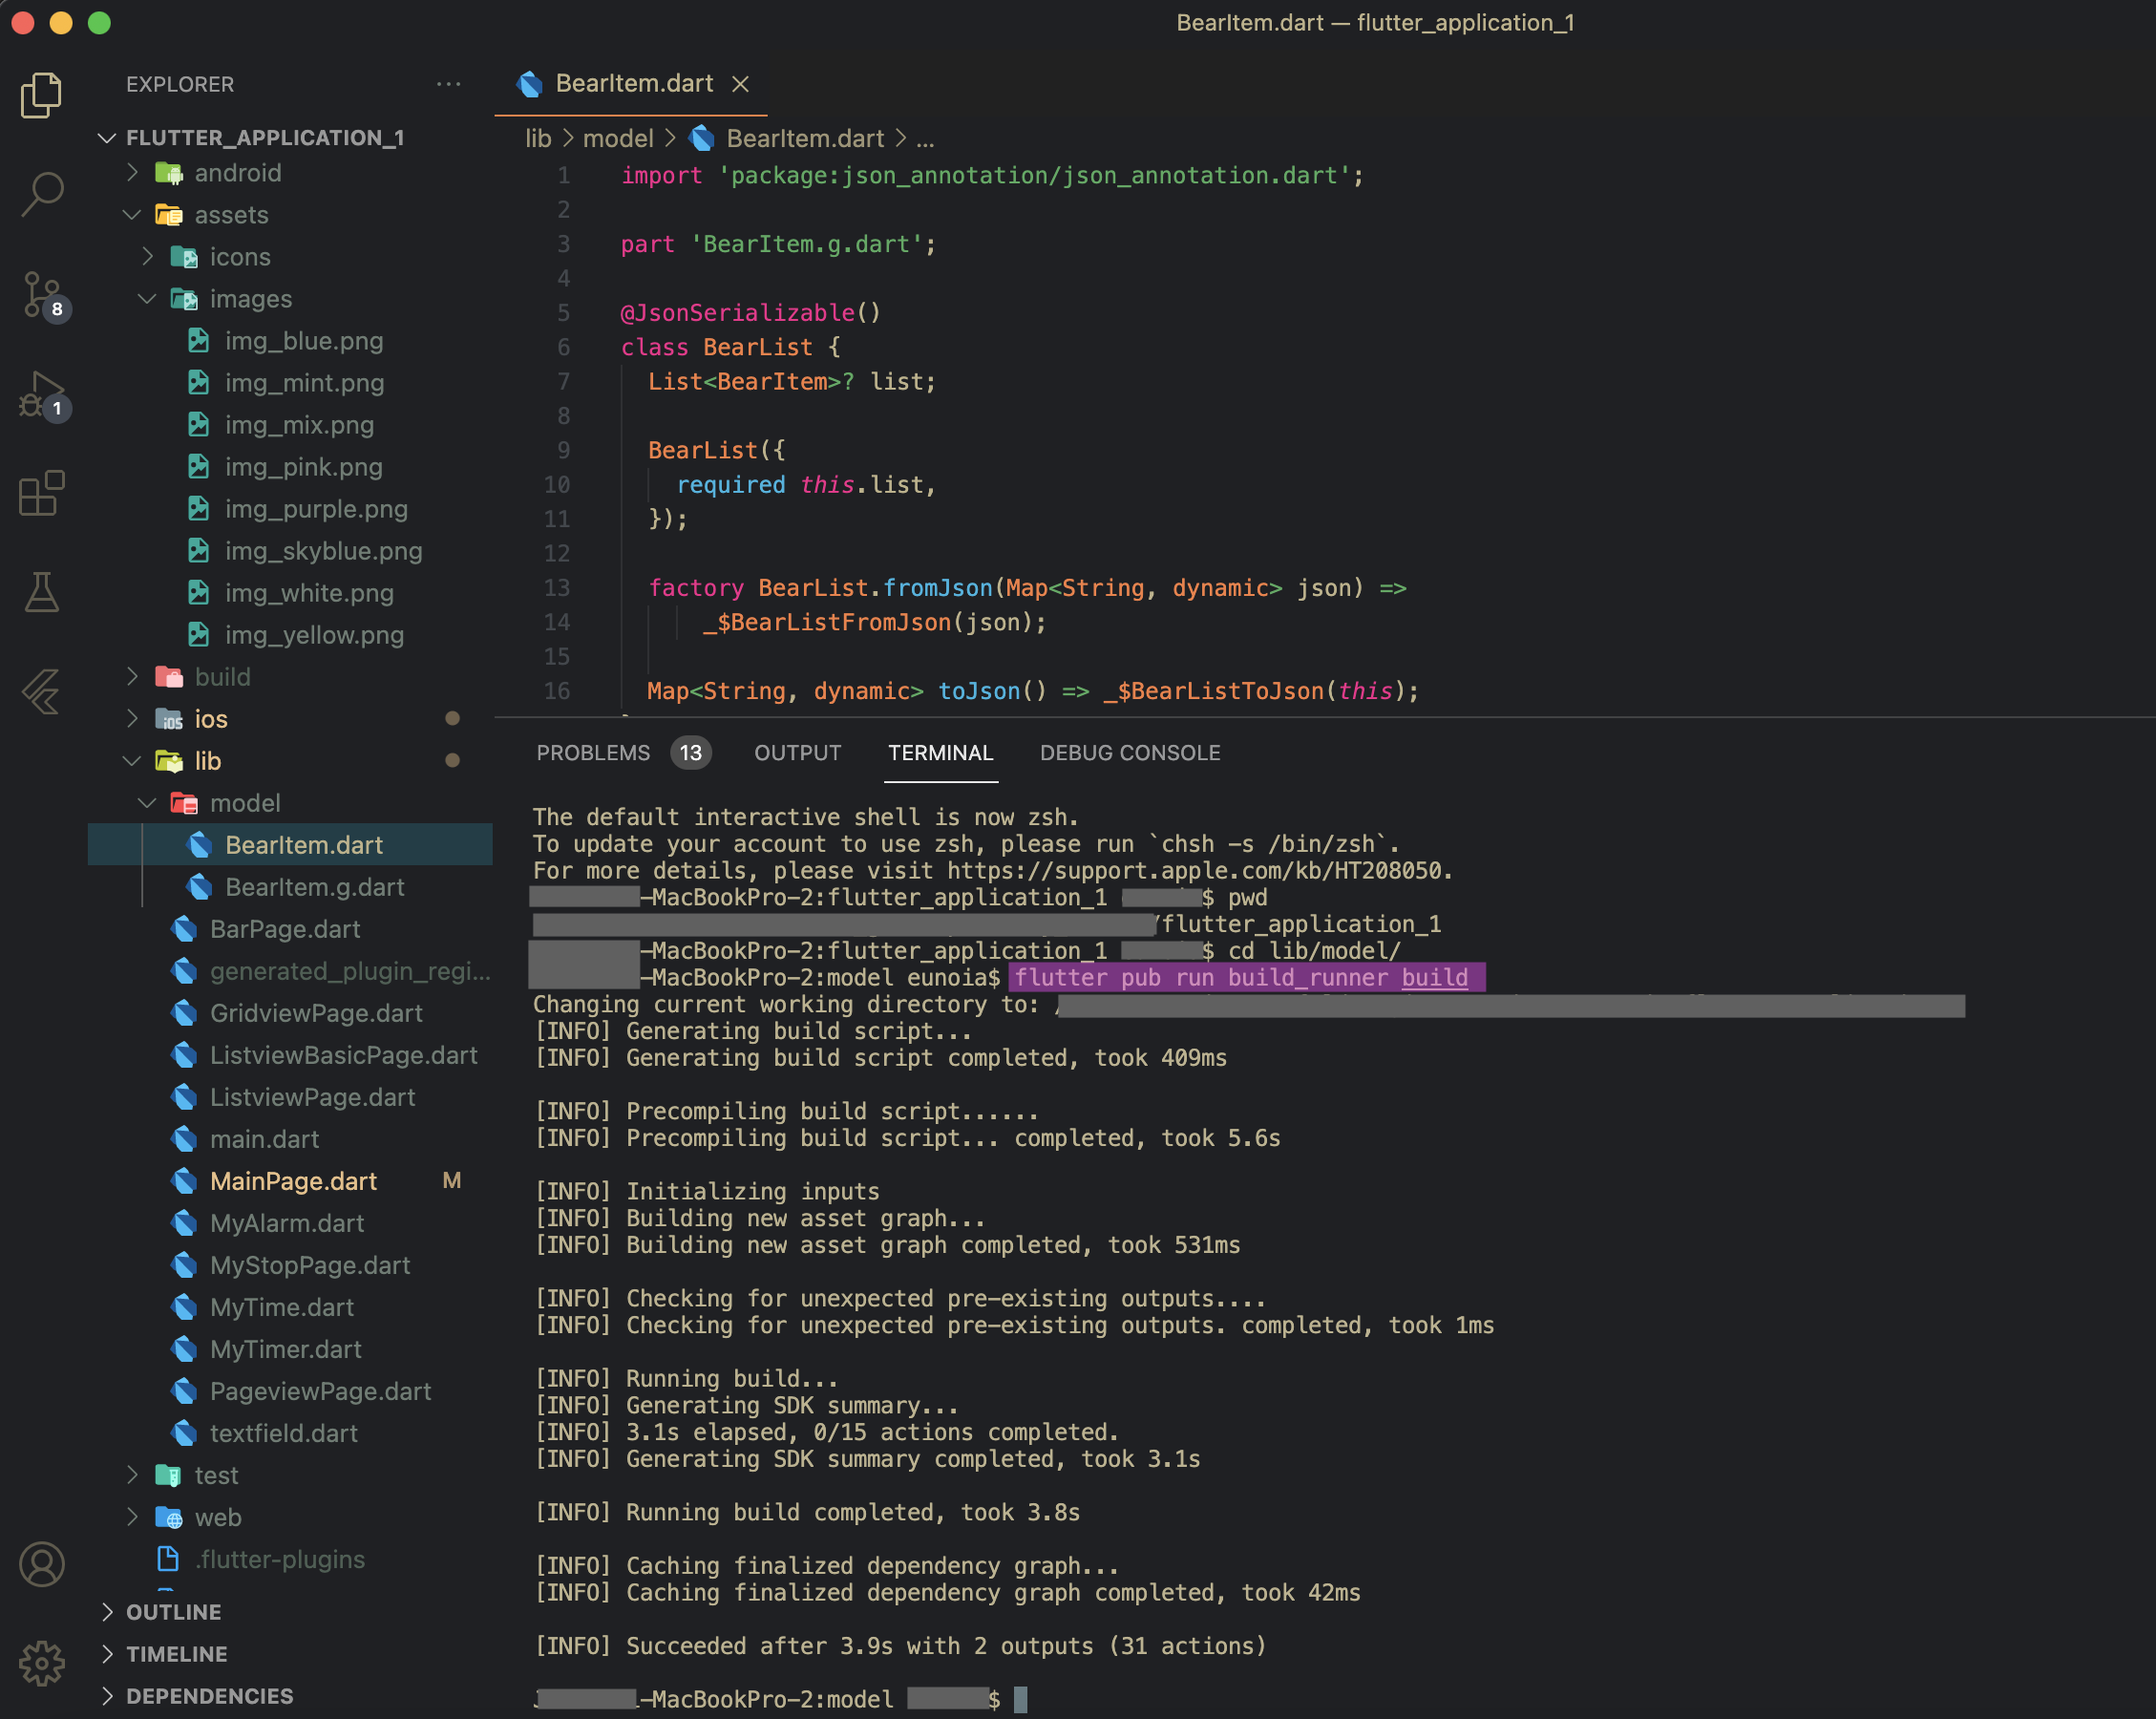Image resolution: width=2156 pixels, height=1719 pixels.
Task: Switch to the DEBUG CONSOLE tab
Action: coord(1129,753)
